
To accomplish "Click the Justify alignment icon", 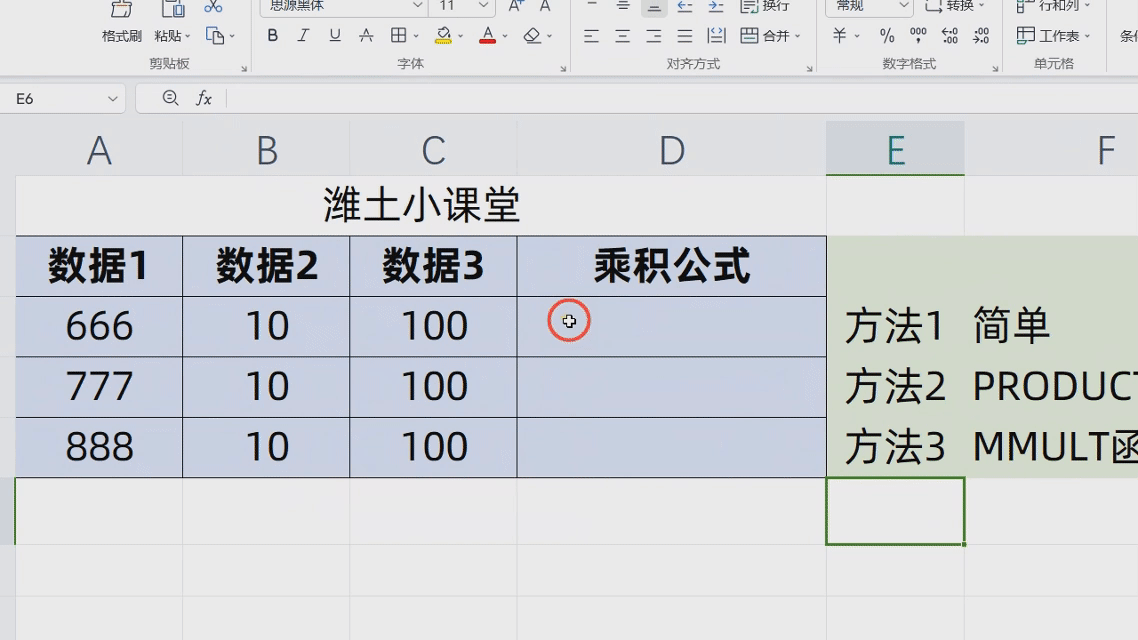I will coord(684,36).
